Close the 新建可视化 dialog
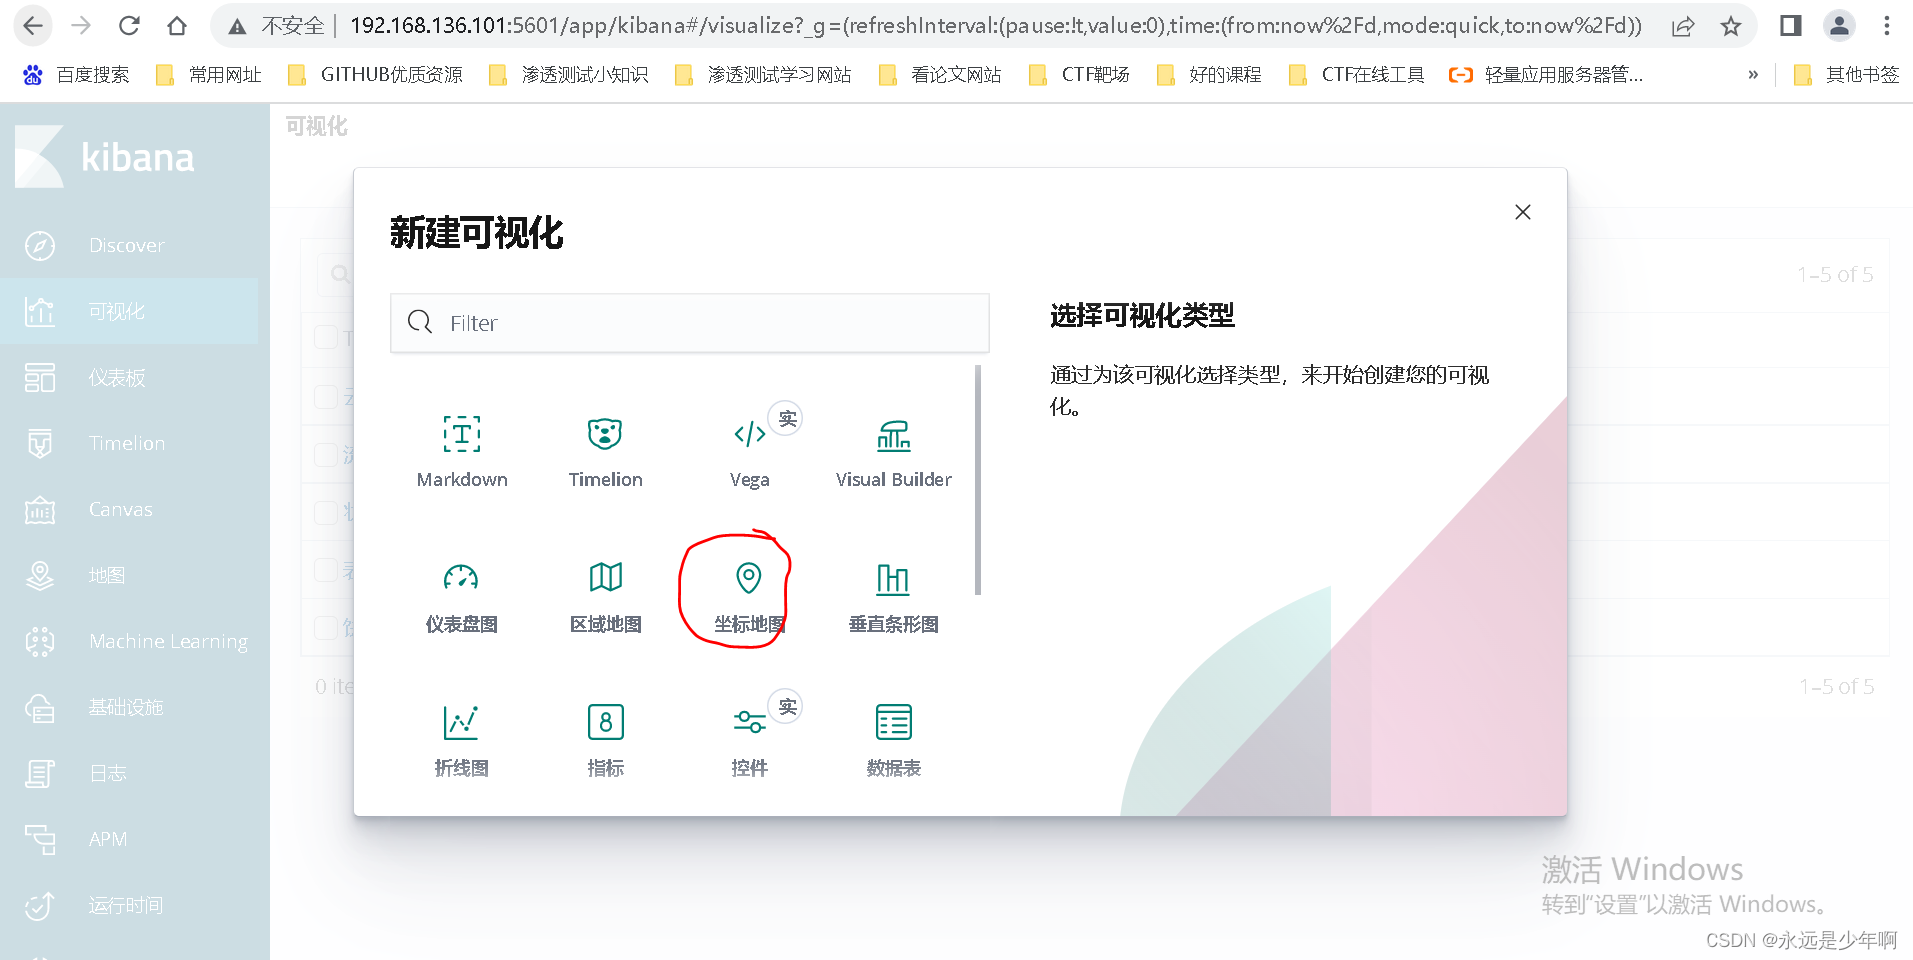The height and width of the screenshot is (960, 1913). 1522,211
